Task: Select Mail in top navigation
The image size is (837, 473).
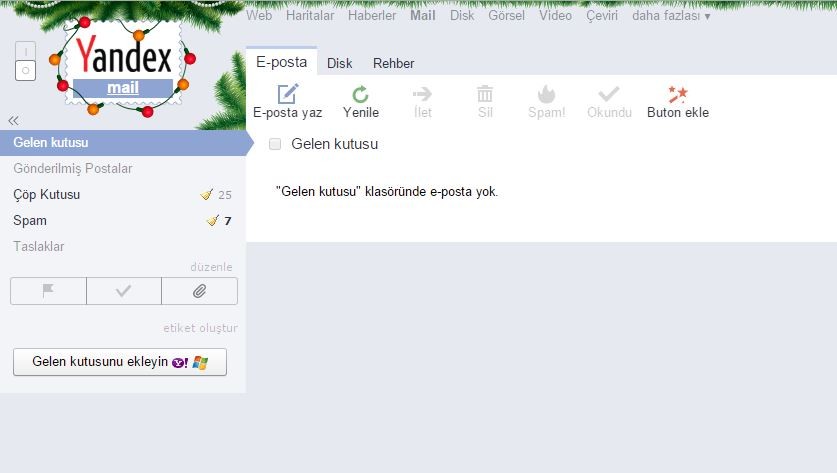Action: pyautogui.click(x=423, y=15)
